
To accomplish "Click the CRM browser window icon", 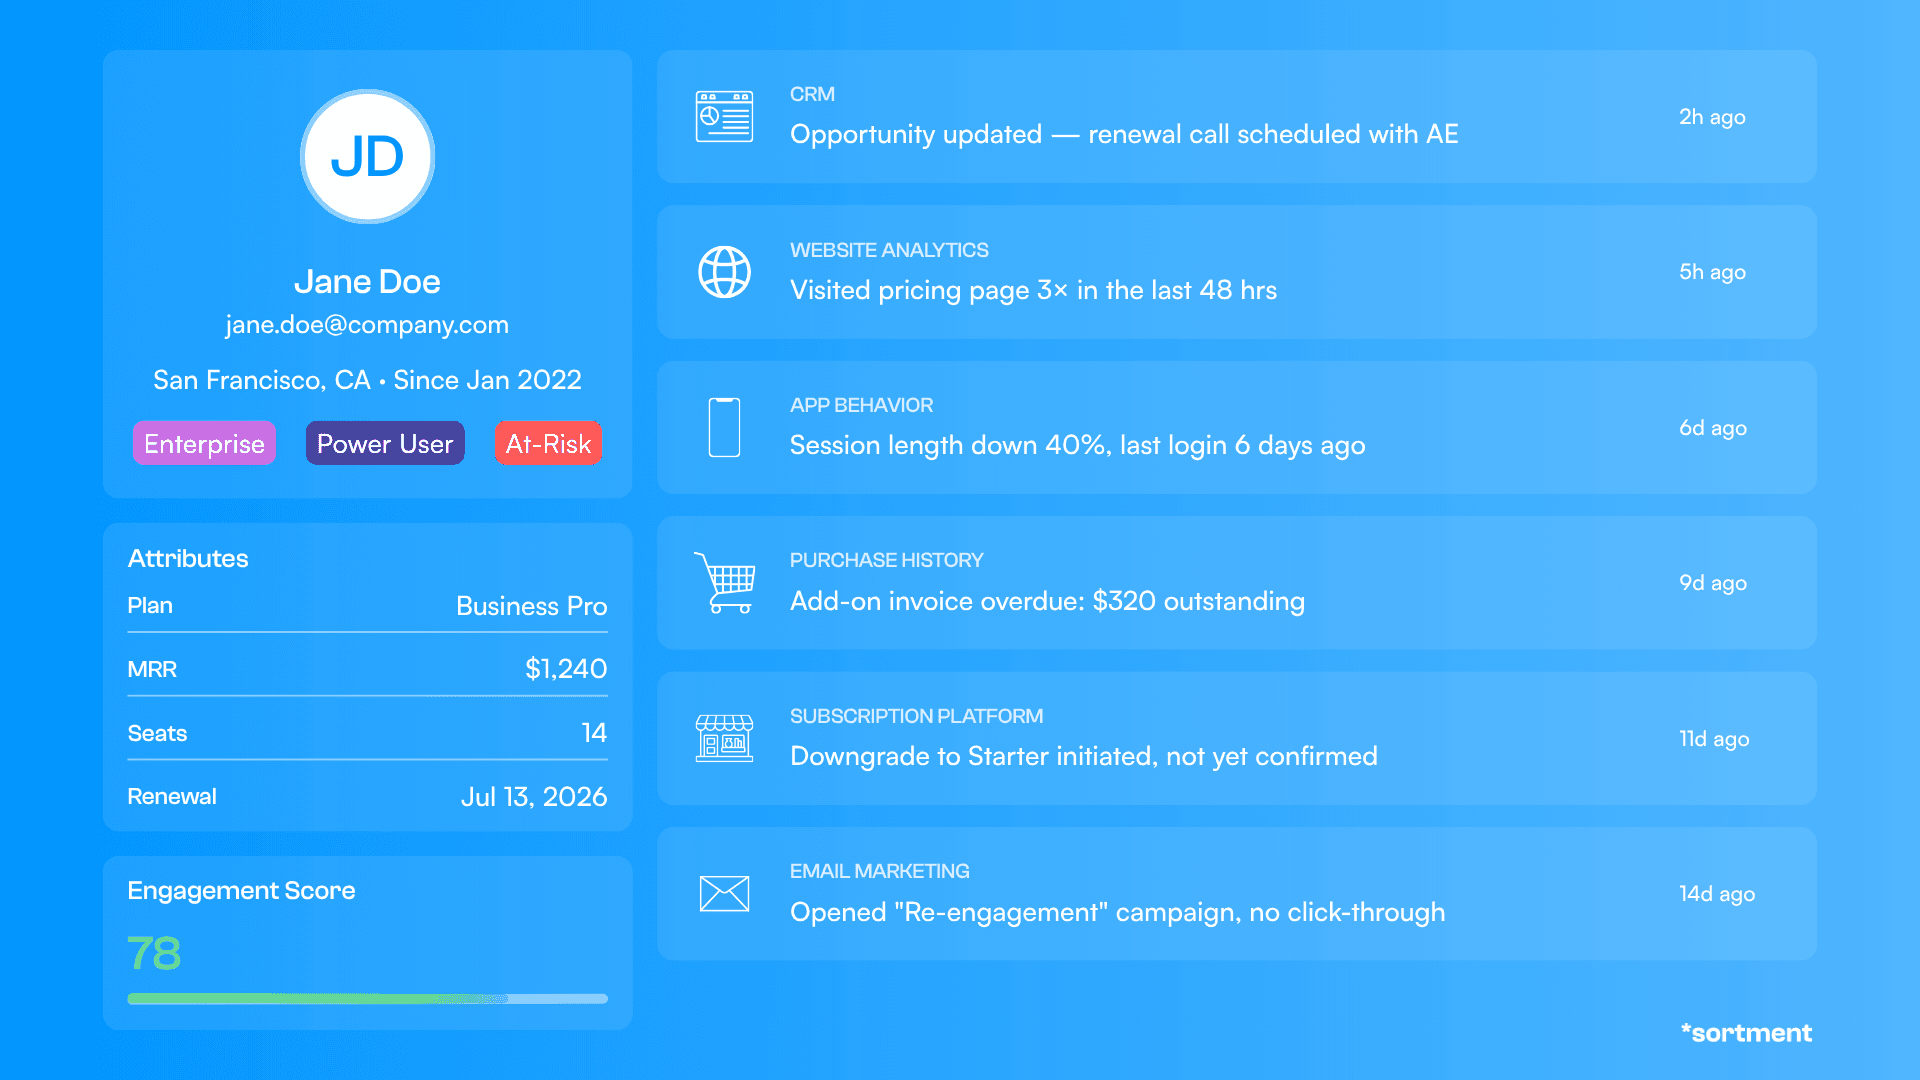I will tap(724, 116).
